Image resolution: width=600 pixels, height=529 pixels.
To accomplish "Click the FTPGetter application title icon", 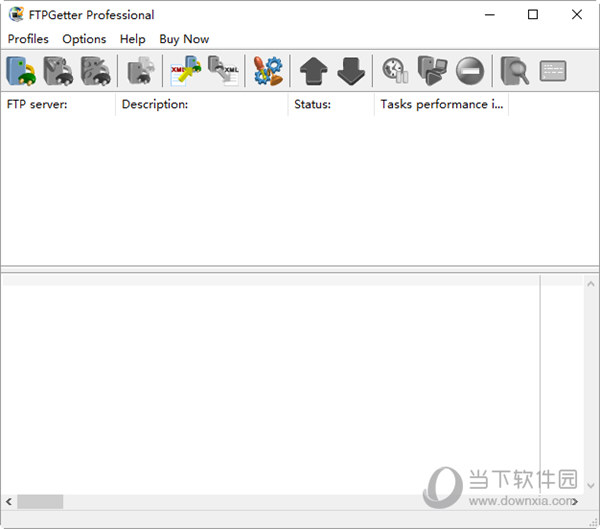I will [16, 15].
